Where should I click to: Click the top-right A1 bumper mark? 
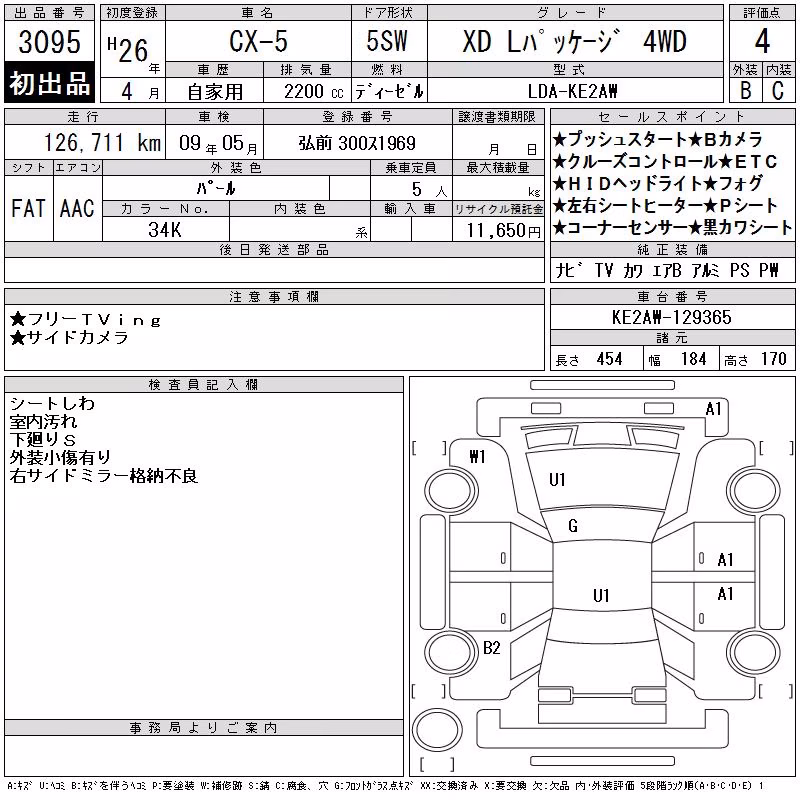tap(713, 409)
